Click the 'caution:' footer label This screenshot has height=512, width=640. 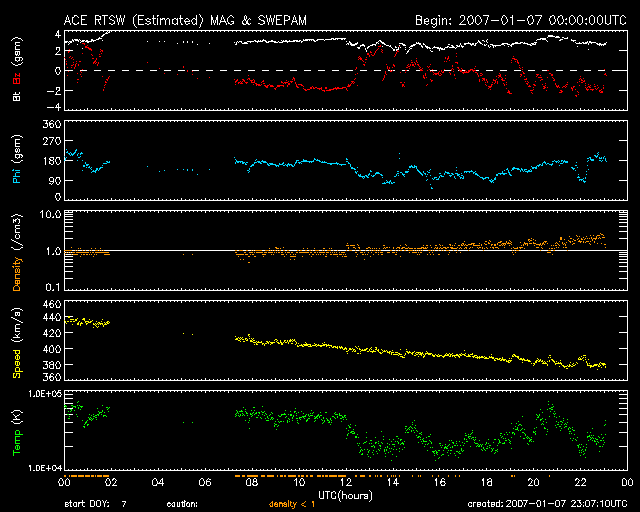point(182,504)
